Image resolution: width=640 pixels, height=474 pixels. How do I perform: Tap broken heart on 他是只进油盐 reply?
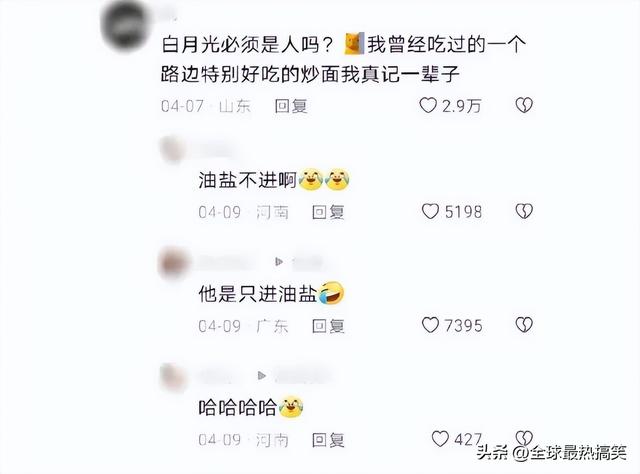524,325
